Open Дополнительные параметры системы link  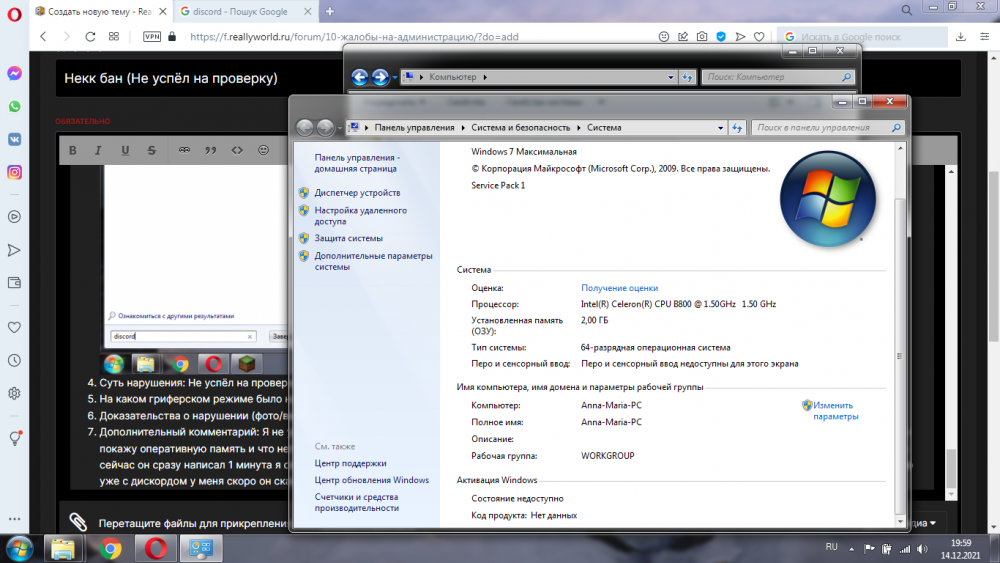pos(373,261)
